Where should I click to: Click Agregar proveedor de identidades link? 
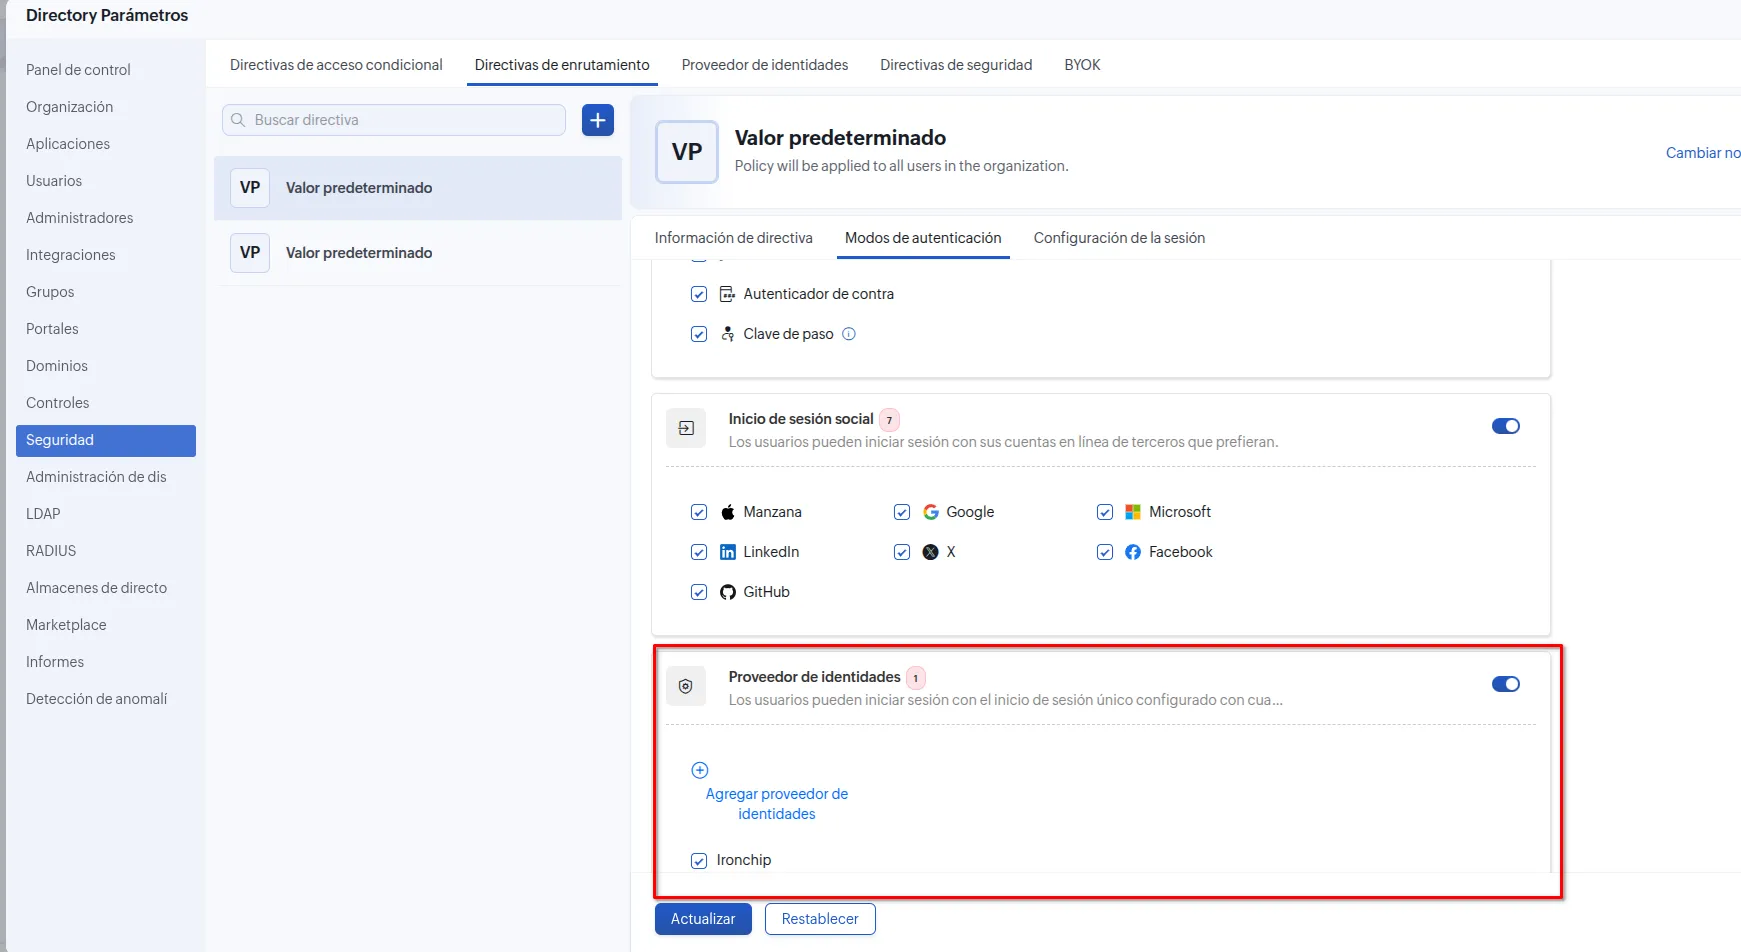pyautogui.click(x=777, y=804)
